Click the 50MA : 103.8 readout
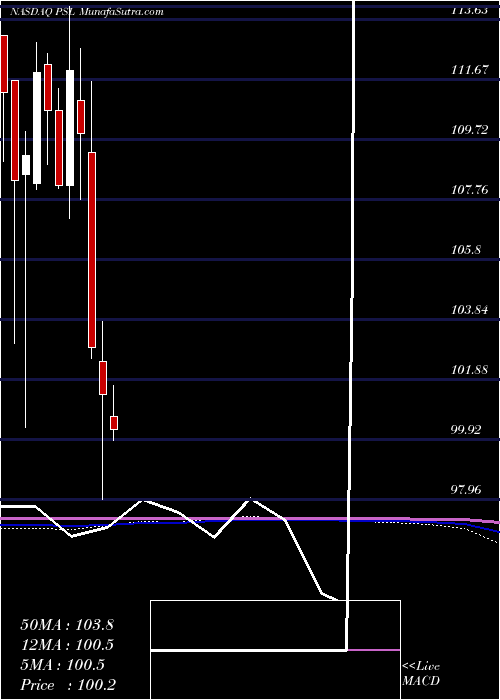 point(67,625)
